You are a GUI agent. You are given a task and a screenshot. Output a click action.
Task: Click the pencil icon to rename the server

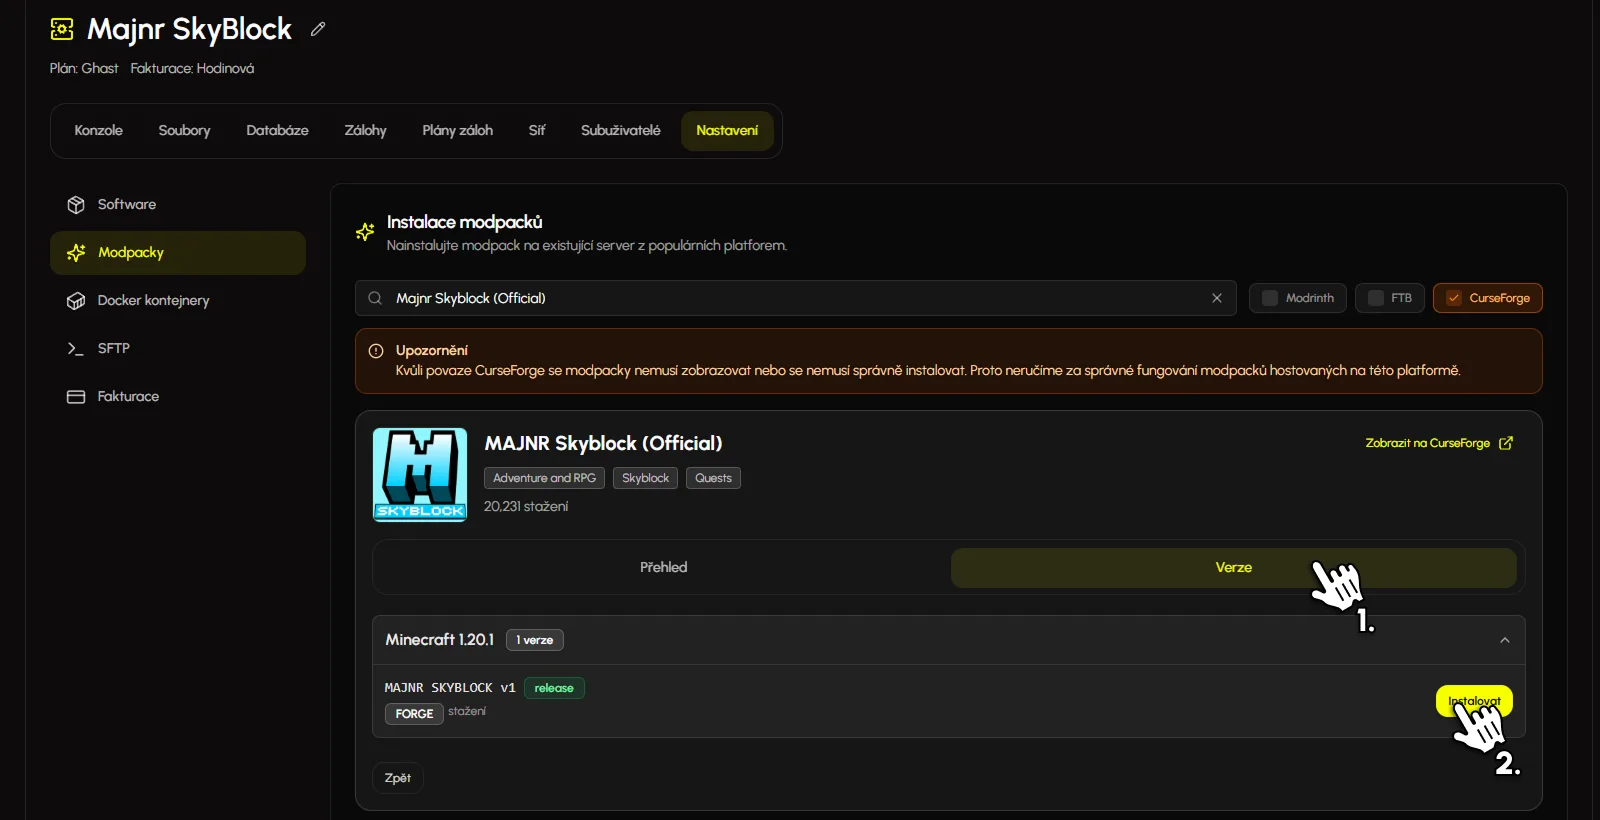(318, 29)
